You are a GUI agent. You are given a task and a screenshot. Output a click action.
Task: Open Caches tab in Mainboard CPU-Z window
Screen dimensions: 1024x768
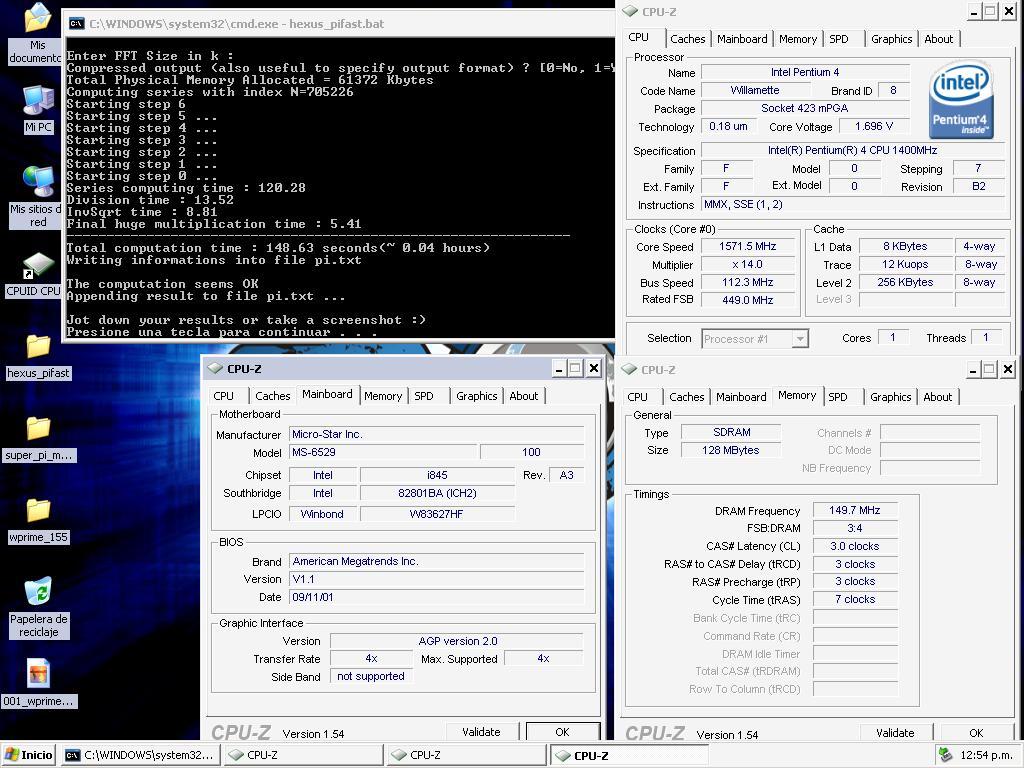point(272,396)
